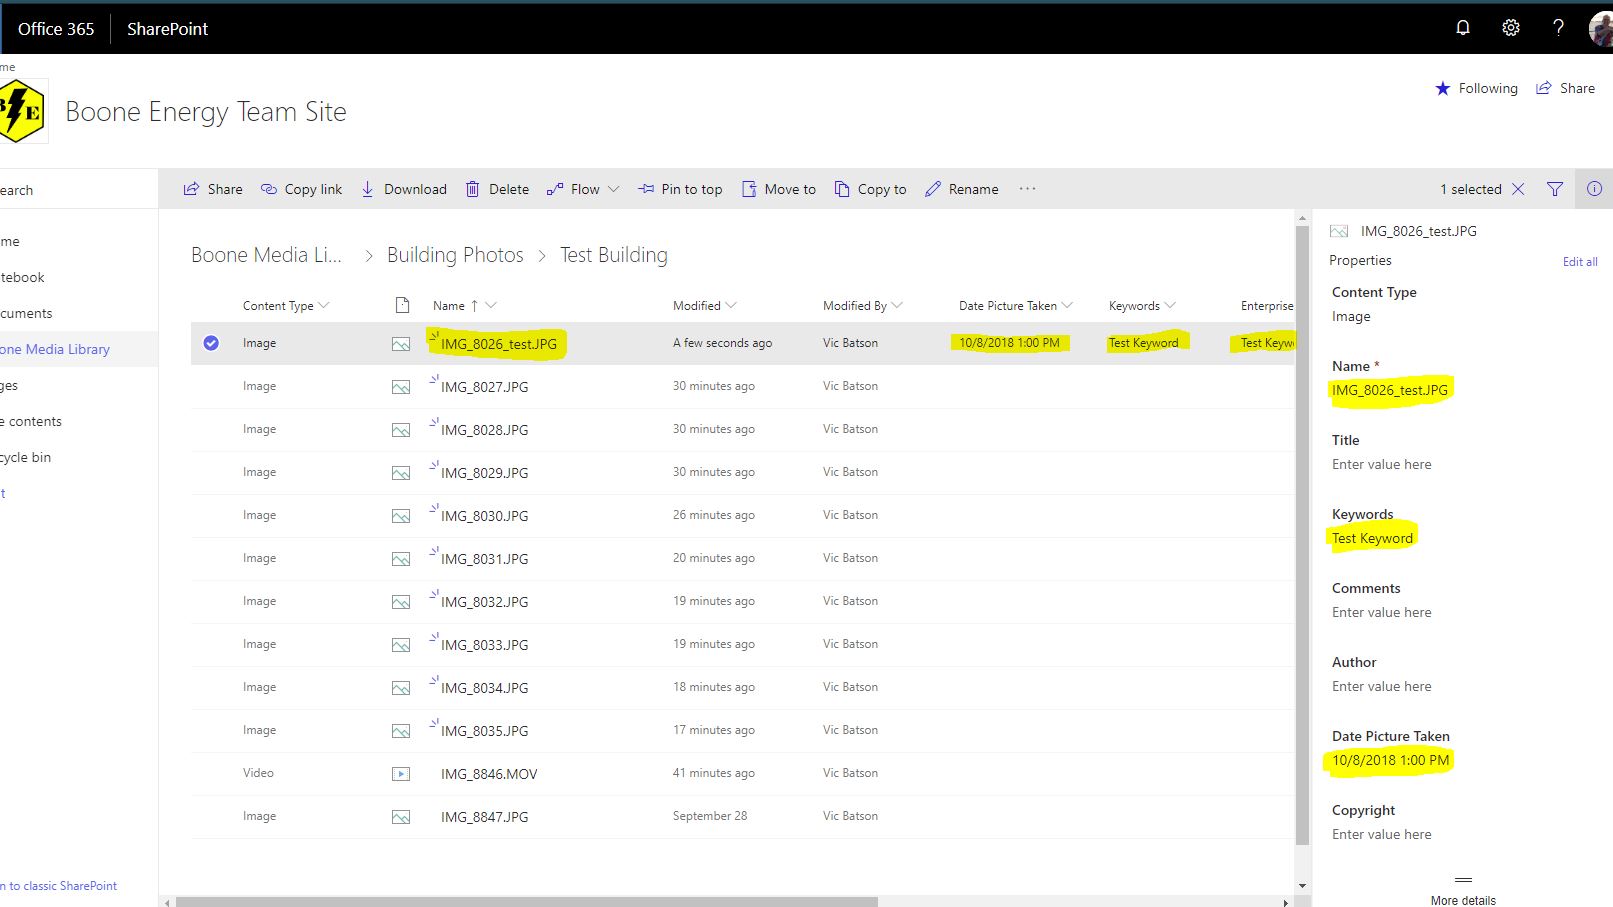This screenshot has height=907, width=1613.
Task: Click the Boone Energy Team Site title
Action: 206,112
